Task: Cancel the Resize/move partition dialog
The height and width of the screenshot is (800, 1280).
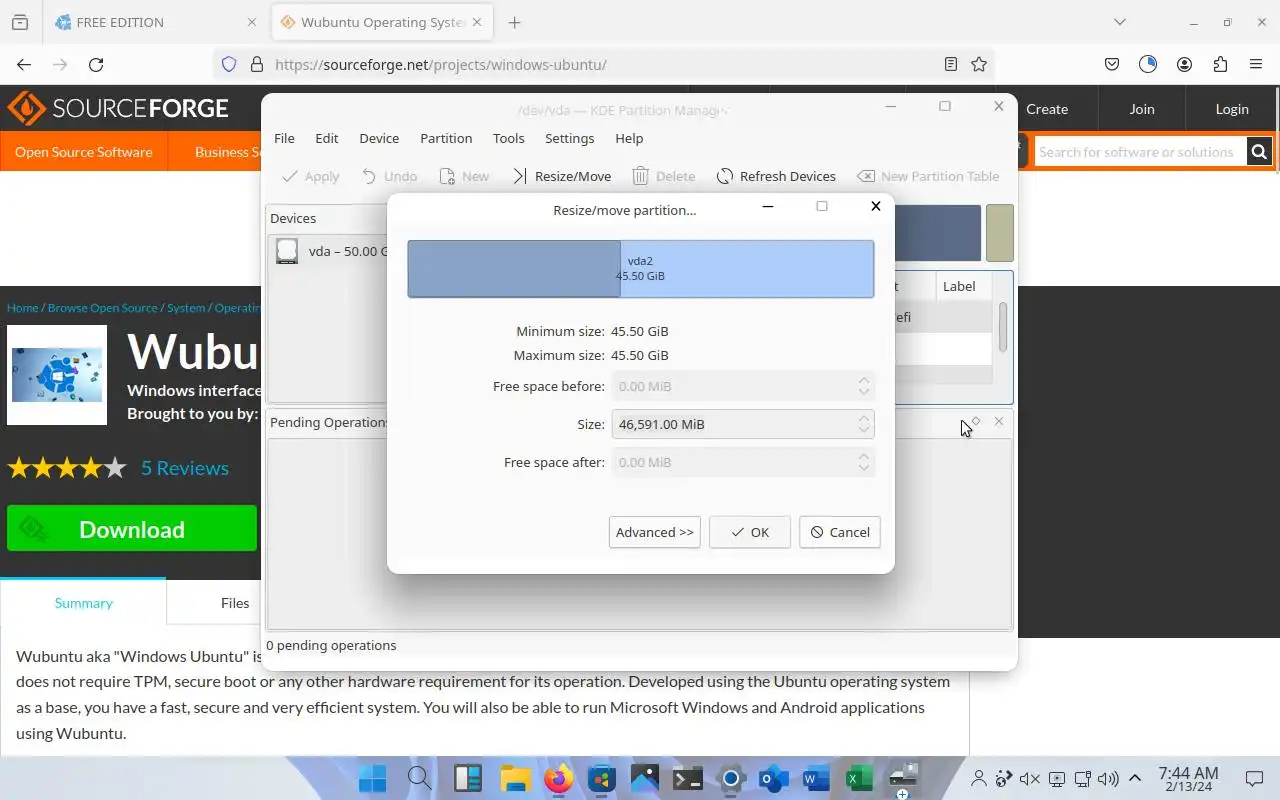Action: tap(840, 532)
